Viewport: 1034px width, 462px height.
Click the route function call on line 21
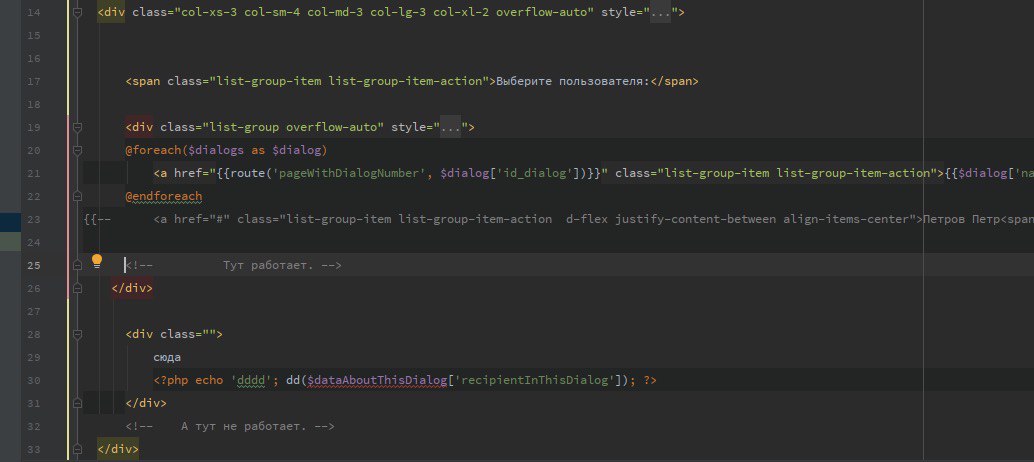pos(248,173)
